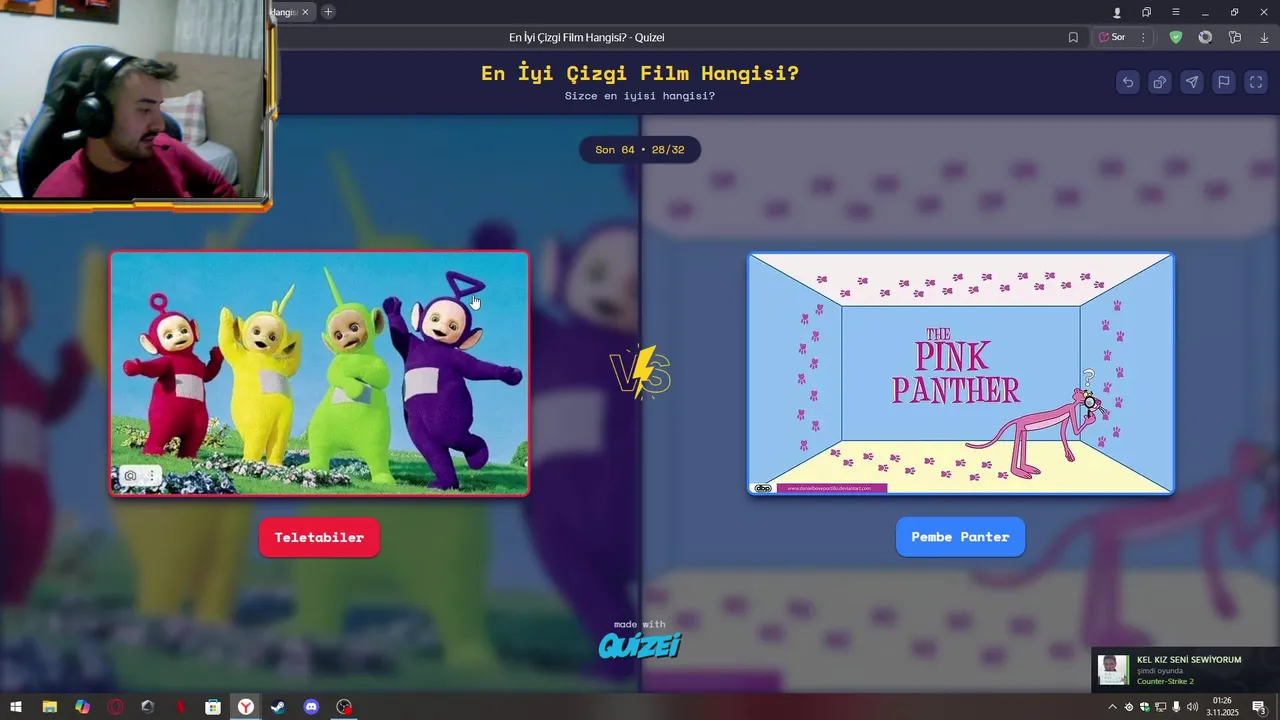Close the current browser tab
This screenshot has height=720, width=1280.
tap(305, 12)
